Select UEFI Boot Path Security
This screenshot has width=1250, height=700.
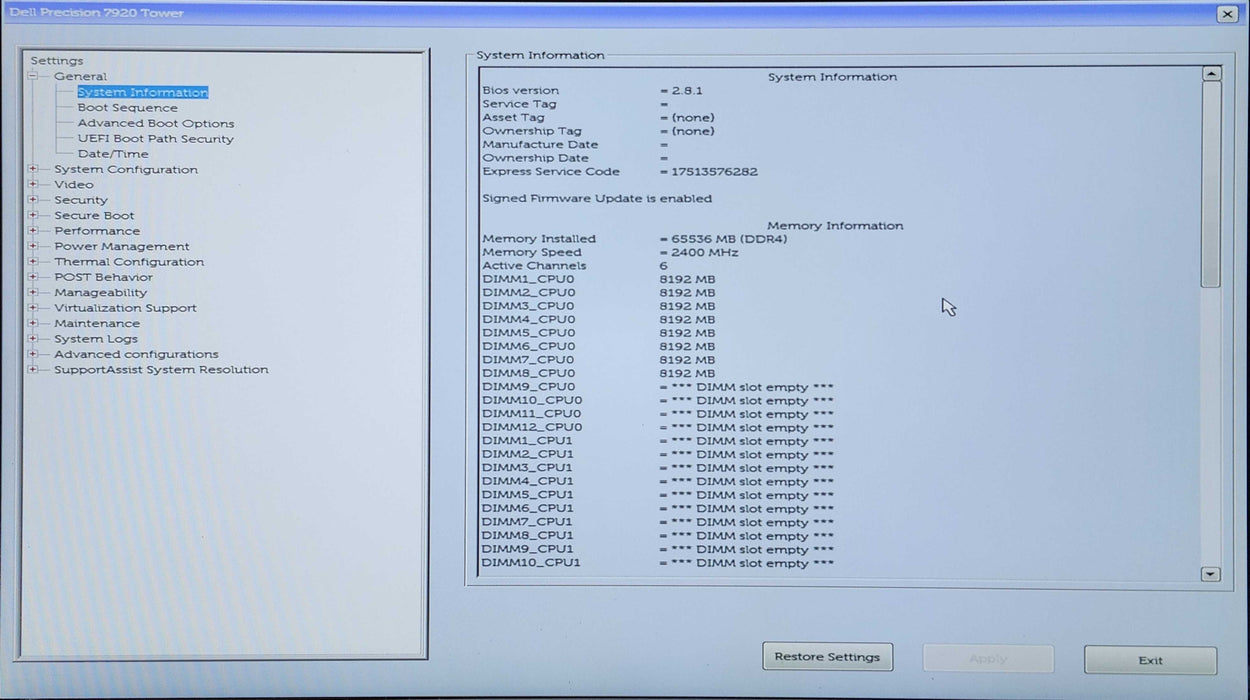(153, 138)
